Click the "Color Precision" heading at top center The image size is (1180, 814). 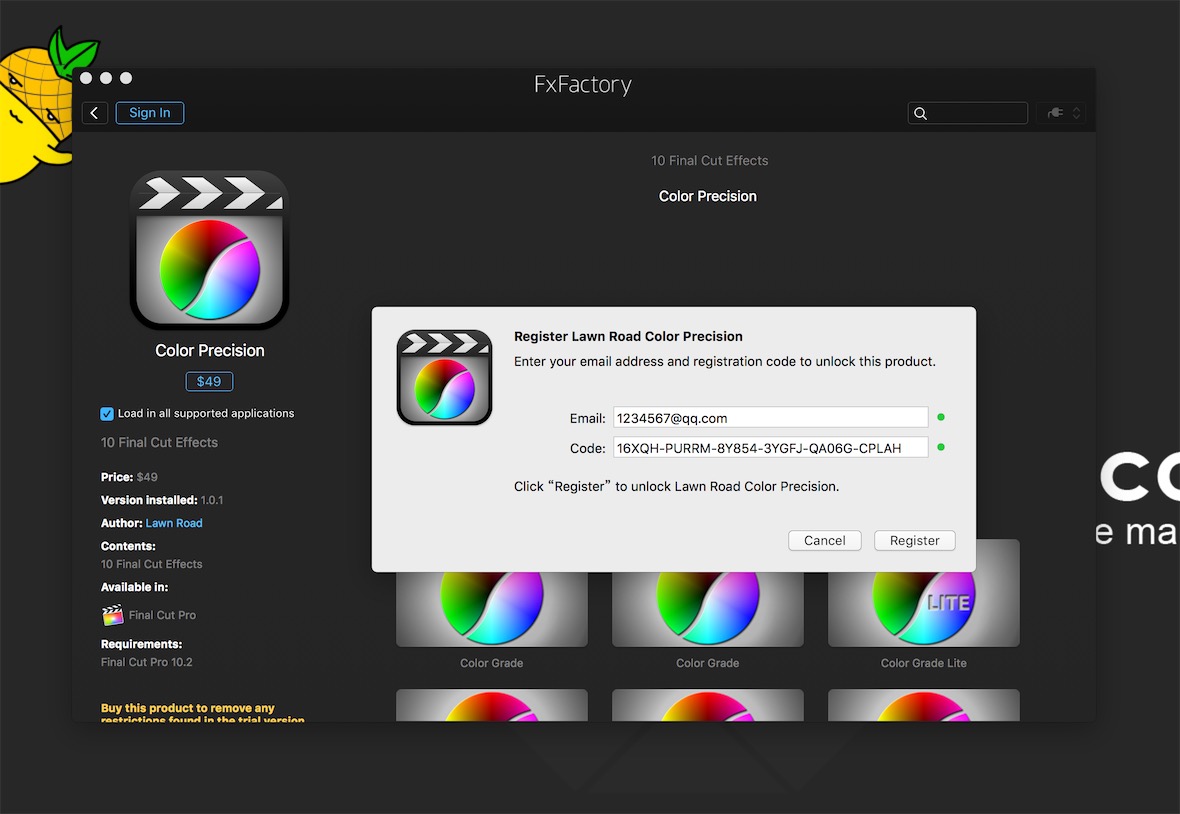click(x=707, y=196)
